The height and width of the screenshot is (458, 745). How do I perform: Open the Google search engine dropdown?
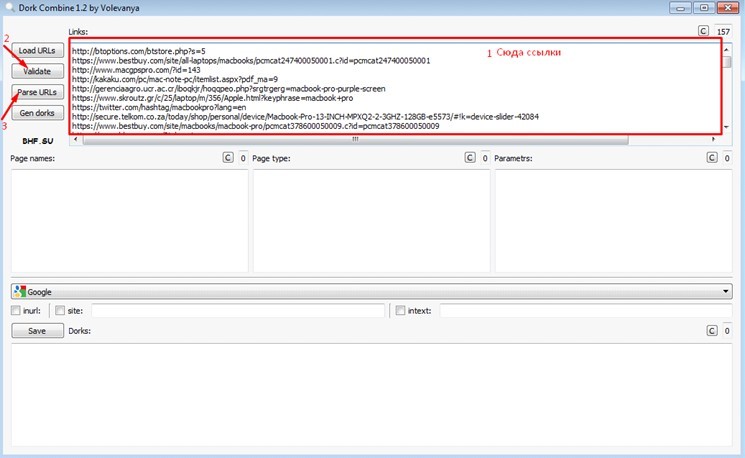click(x=725, y=291)
